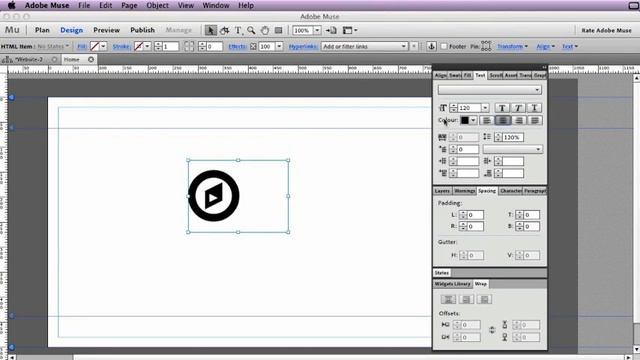Open the text colour dropdown arrow

(x=473, y=120)
